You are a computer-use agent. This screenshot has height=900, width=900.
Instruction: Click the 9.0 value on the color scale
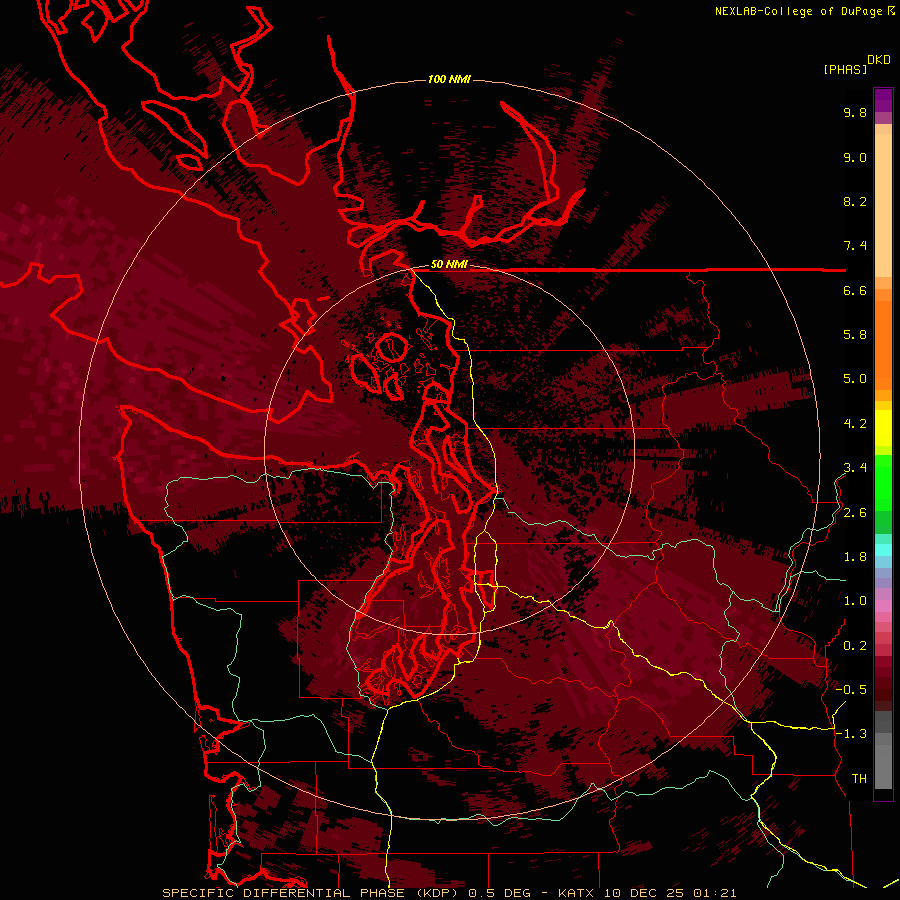(x=855, y=157)
